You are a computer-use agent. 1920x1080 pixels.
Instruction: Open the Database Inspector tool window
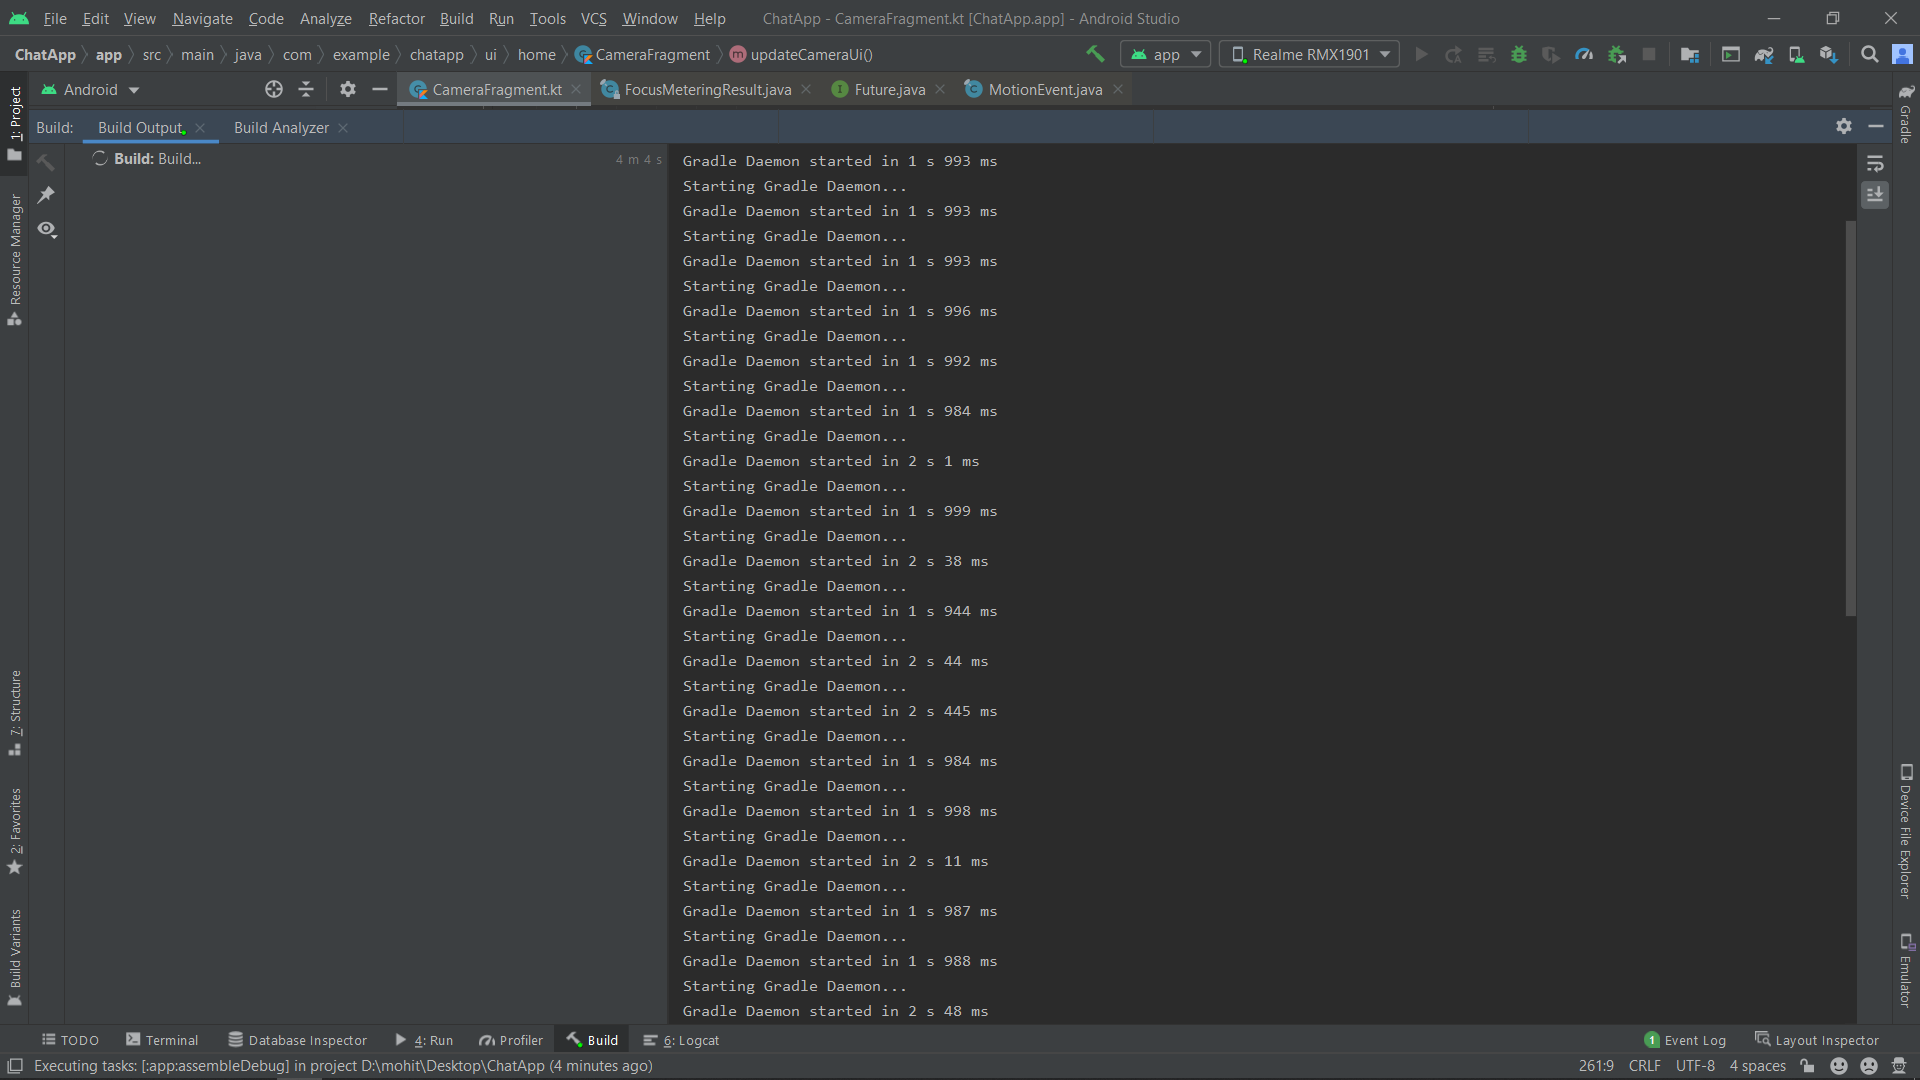(x=297, y=1040)
